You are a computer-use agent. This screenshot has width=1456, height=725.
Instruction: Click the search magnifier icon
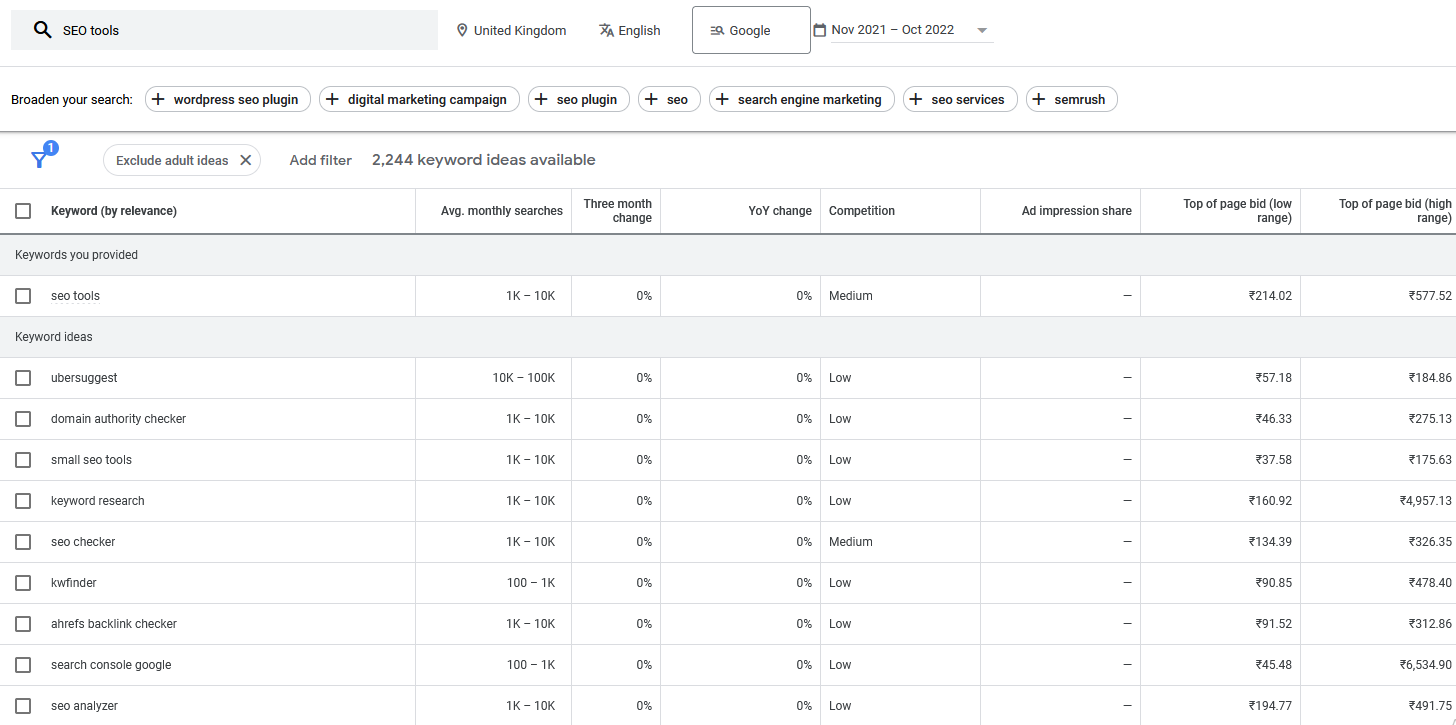click(x=42, y=30)
